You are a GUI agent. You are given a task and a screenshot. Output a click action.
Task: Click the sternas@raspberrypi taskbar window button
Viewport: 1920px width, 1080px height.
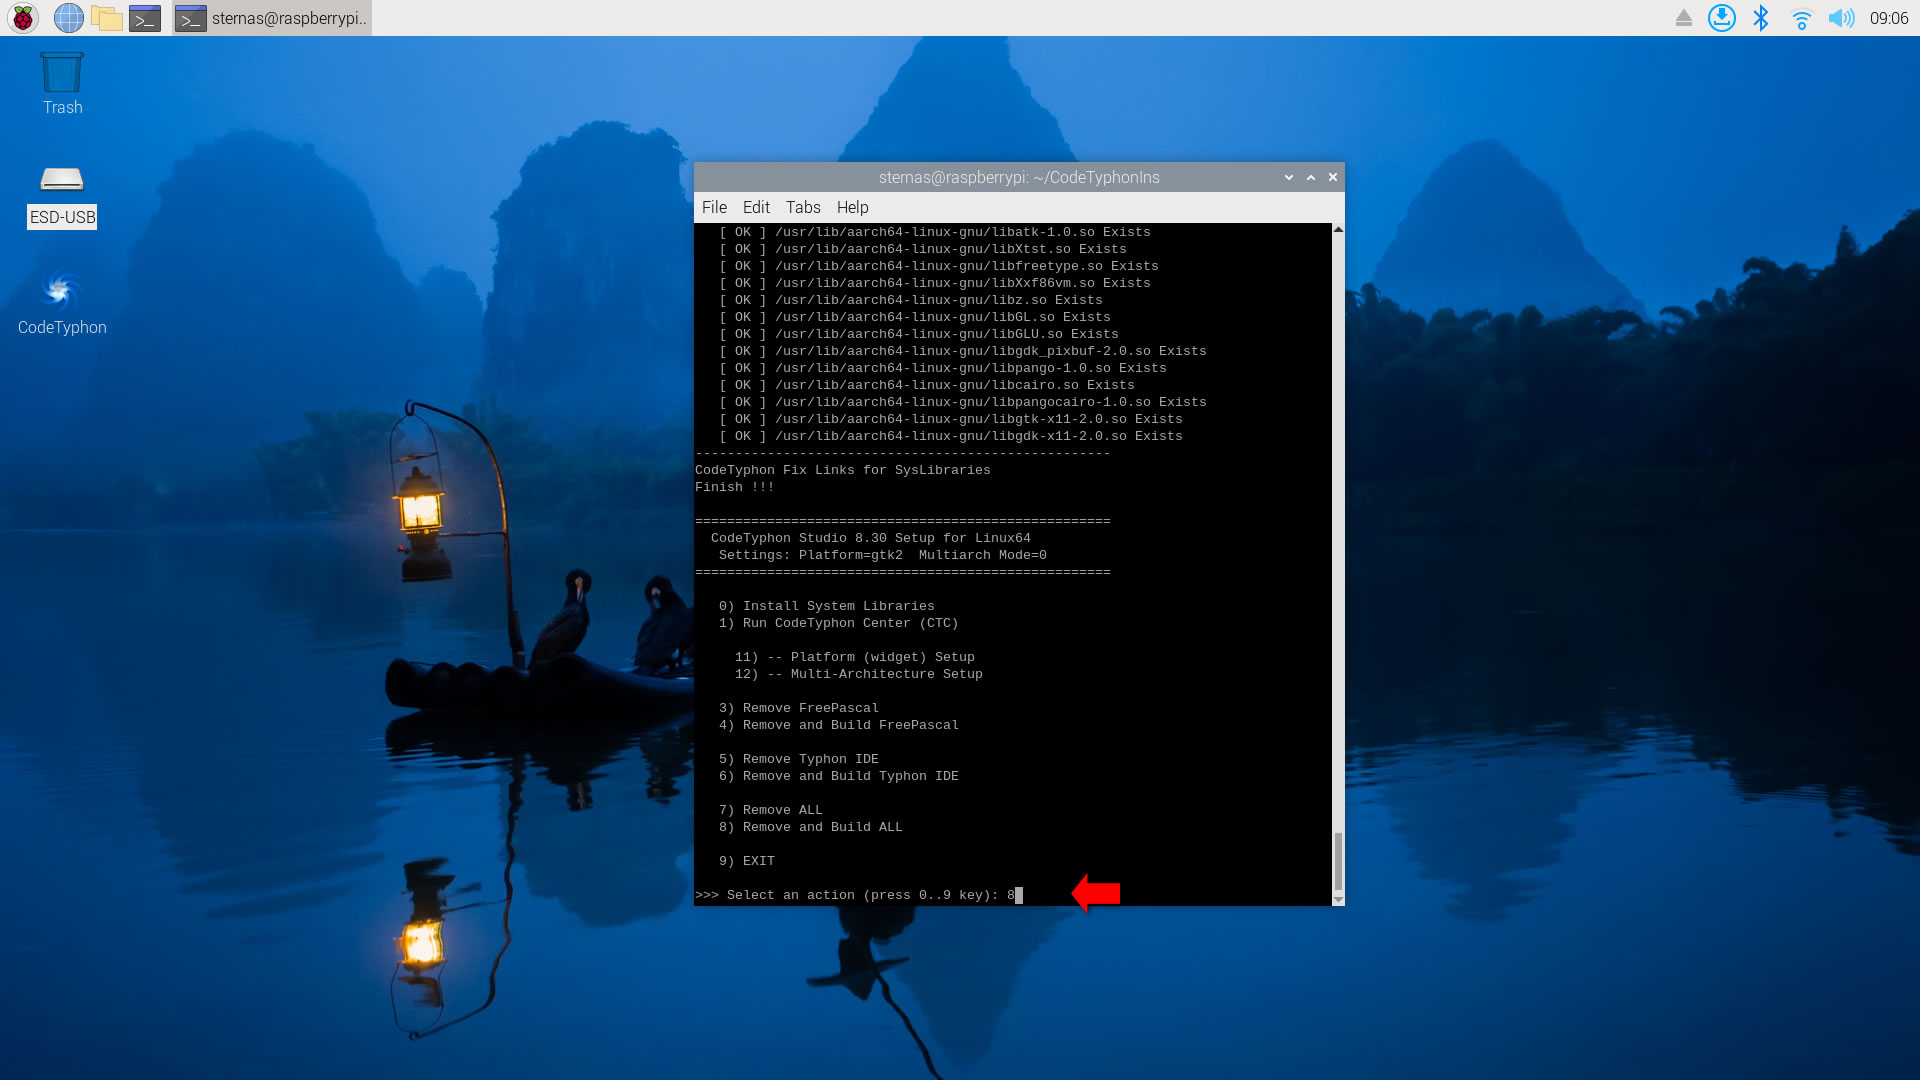click(x=272, y=18)
